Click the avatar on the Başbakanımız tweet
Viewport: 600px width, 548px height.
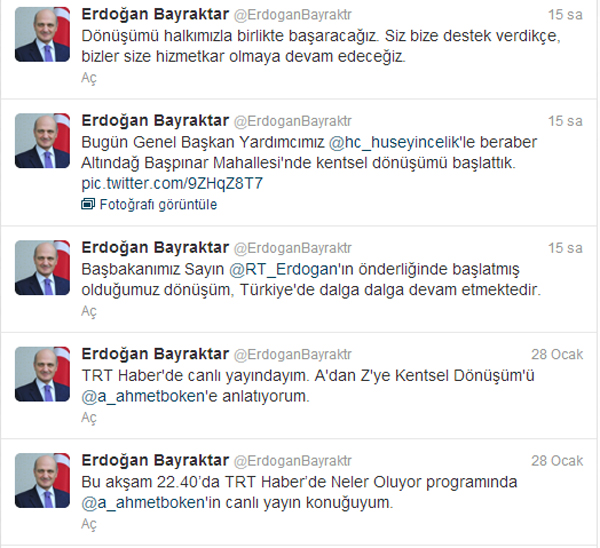pos(42,268)
